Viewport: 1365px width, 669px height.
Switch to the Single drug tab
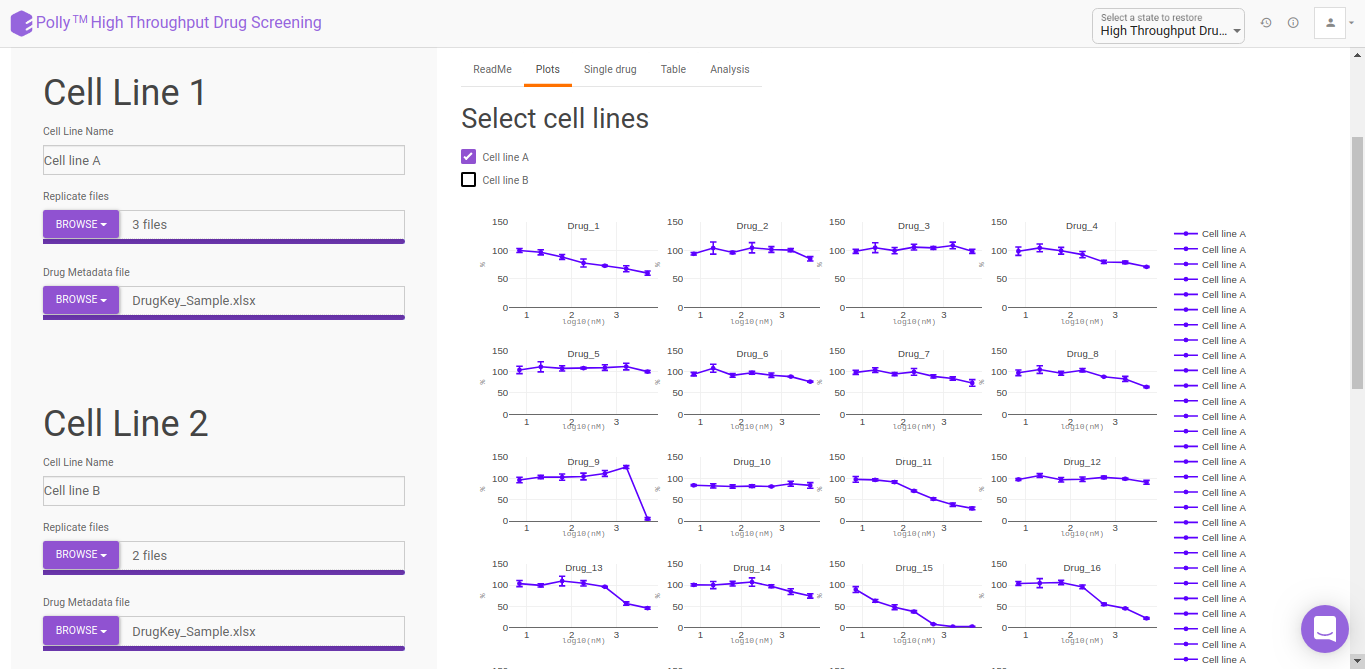pyautogui.click(x=610, y=69)
